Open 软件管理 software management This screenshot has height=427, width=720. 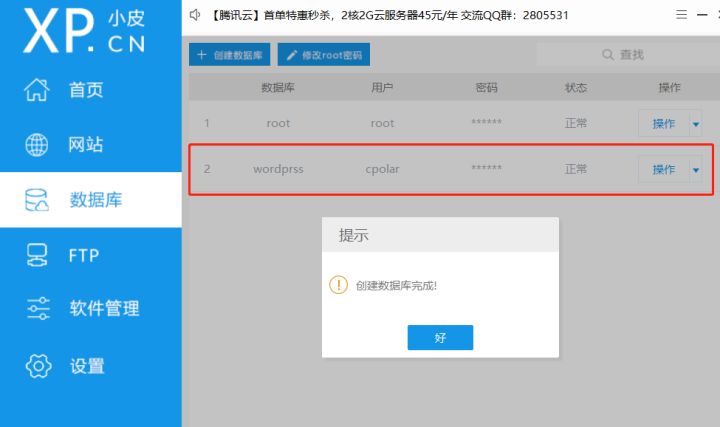104,309
